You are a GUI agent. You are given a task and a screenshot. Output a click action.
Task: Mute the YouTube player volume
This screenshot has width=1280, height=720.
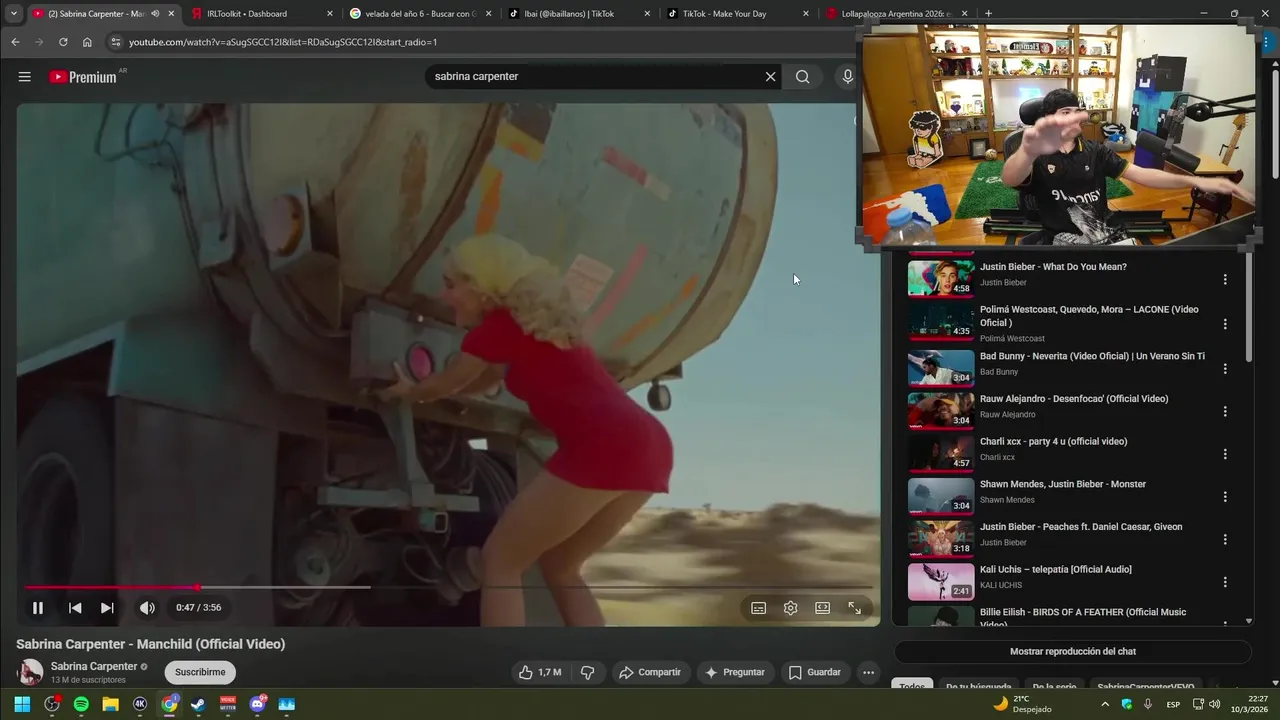[147, 607]
